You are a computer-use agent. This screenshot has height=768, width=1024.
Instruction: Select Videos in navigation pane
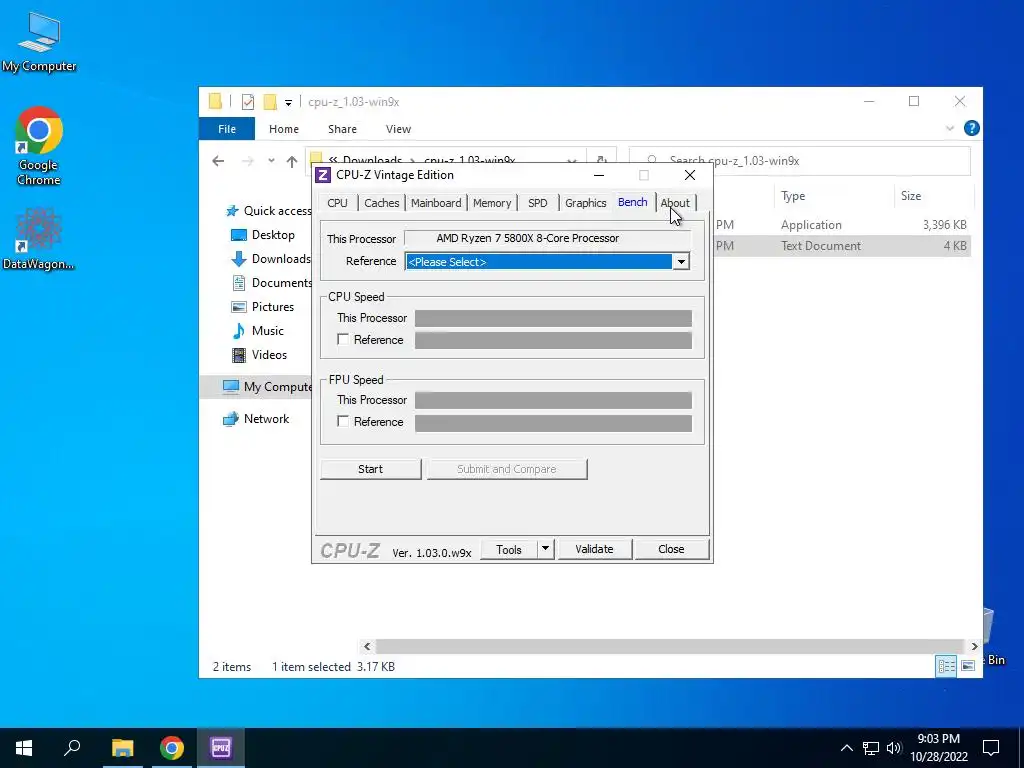(x=259, y=355)
